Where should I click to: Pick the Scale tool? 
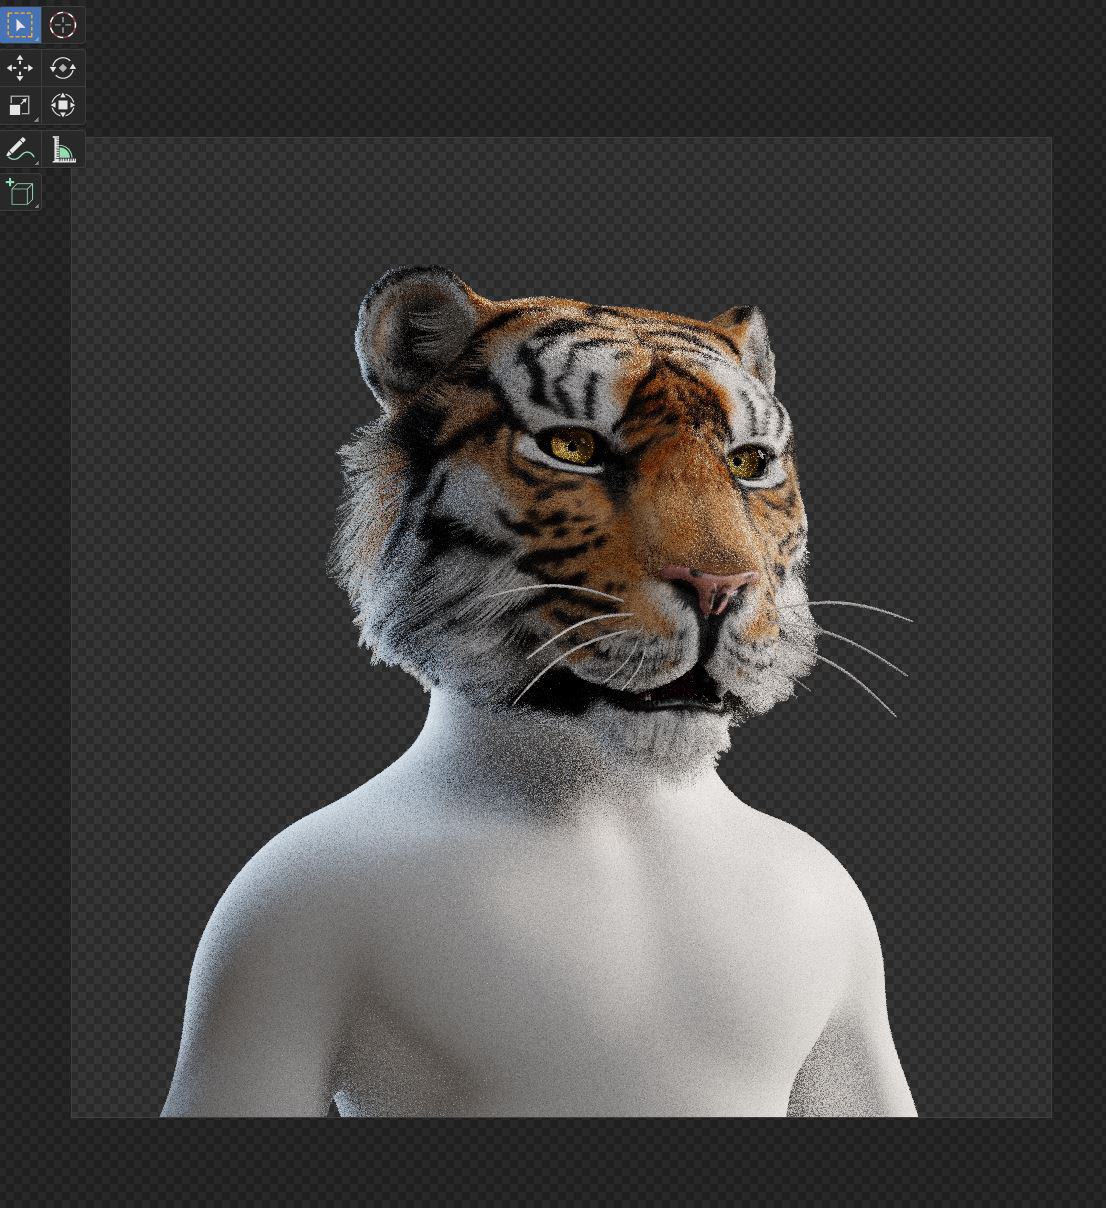[x=20, y=106]
